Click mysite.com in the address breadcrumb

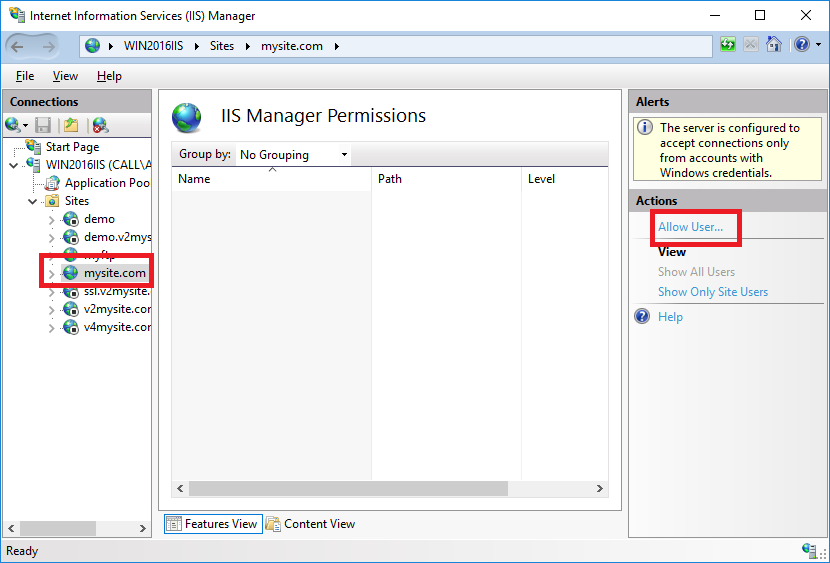(292, 46)
